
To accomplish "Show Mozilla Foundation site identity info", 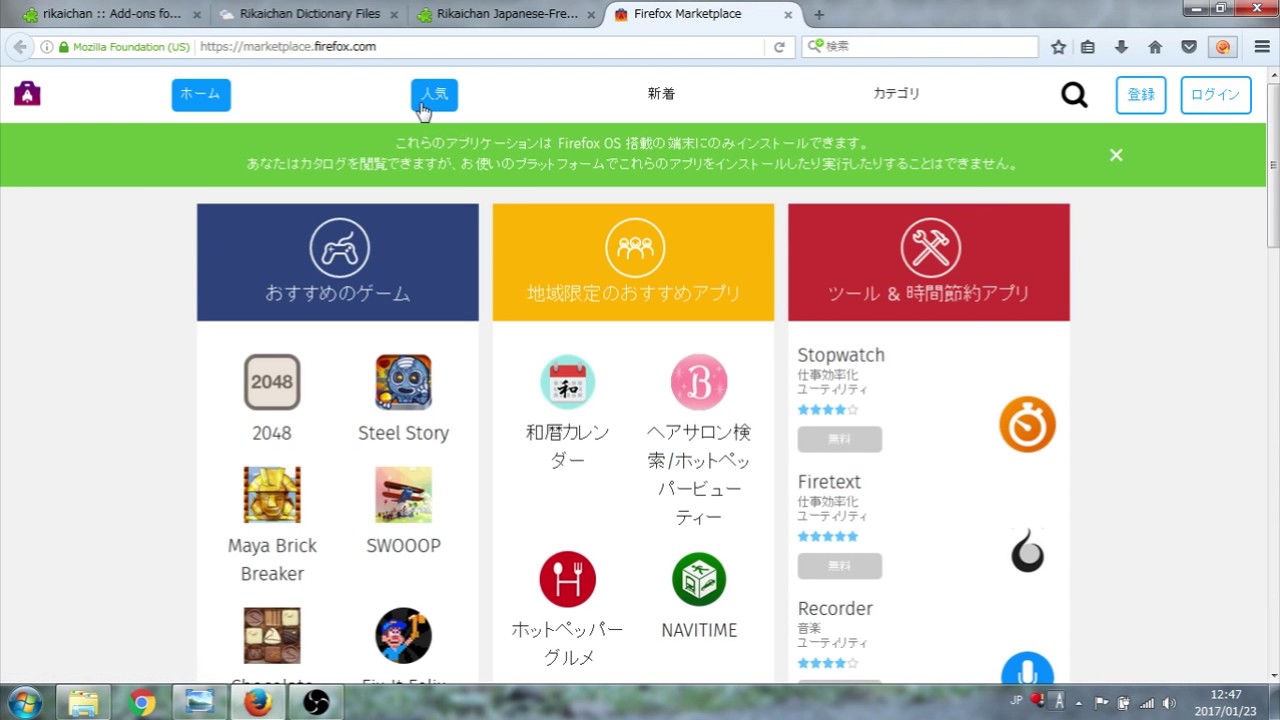I will pyautogui.click(x=124, y=47).
